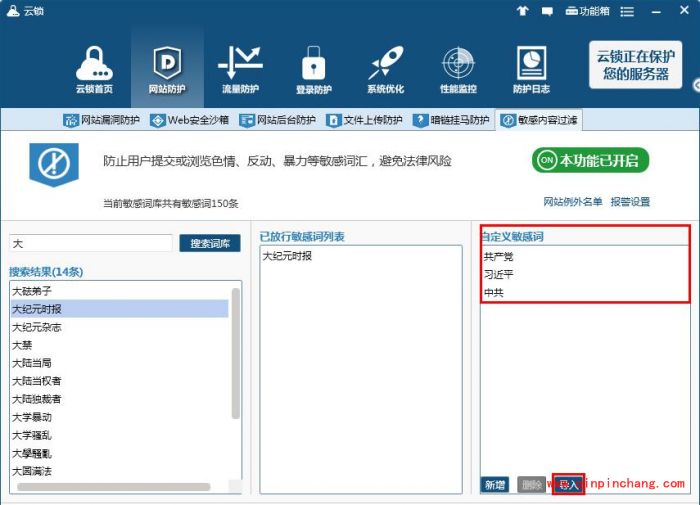Click the 云锁正在保护您的服务器 status button
700x505 pixels.
click(x=635, y=65)
